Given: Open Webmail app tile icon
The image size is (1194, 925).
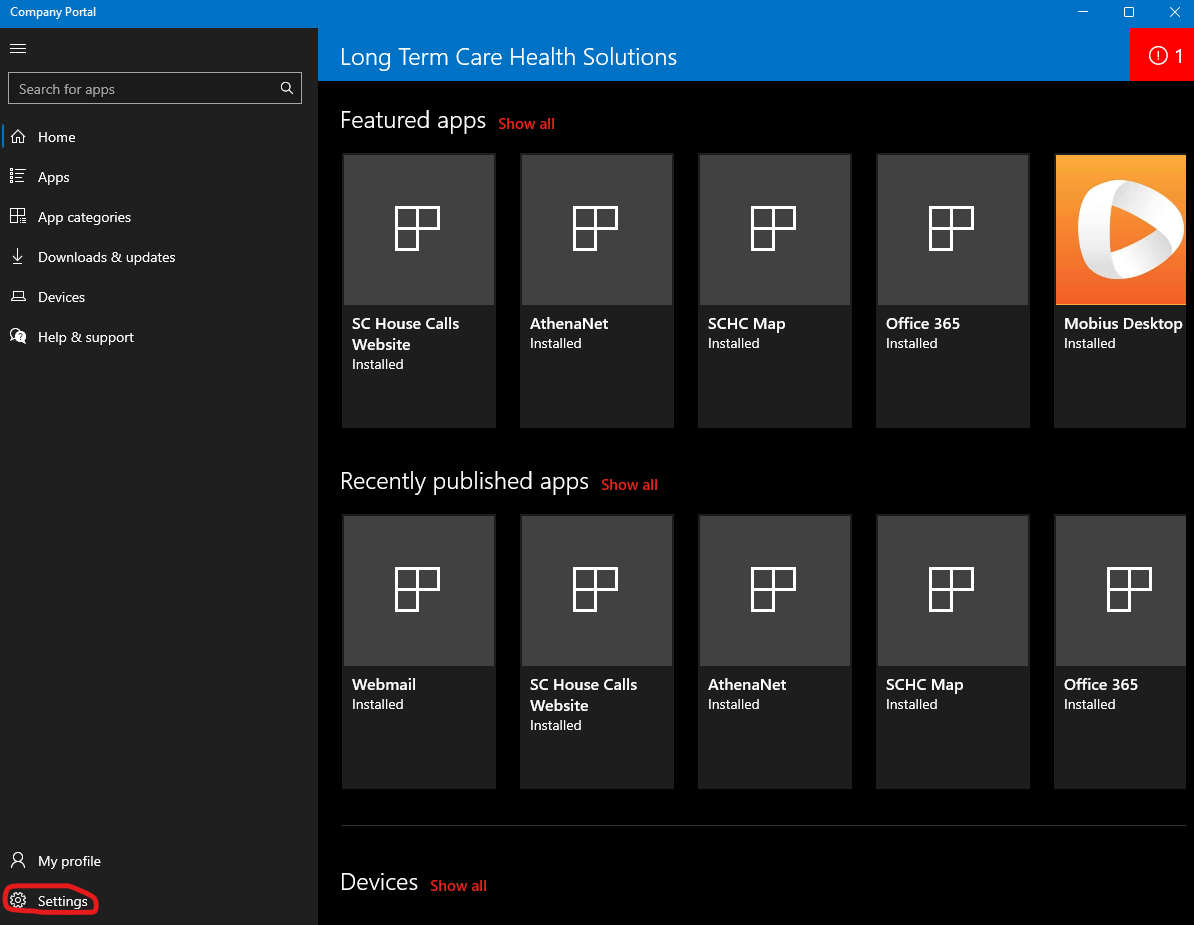Looking at the screenshot, I should point(419,590).
